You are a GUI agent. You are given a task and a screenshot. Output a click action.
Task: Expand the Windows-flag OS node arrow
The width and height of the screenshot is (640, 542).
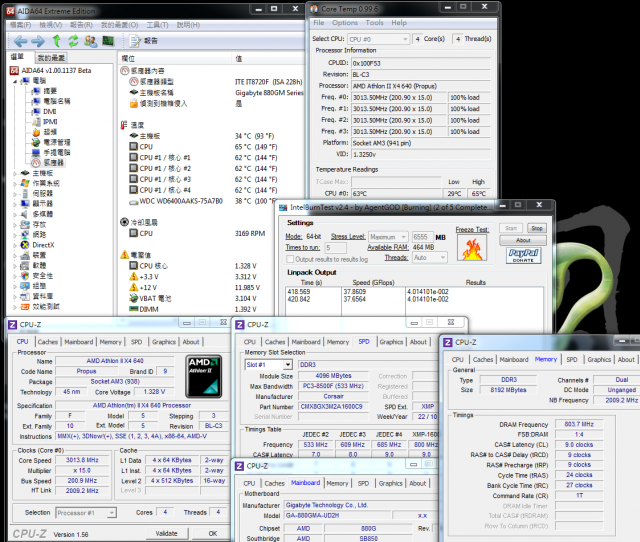[15, 184]
